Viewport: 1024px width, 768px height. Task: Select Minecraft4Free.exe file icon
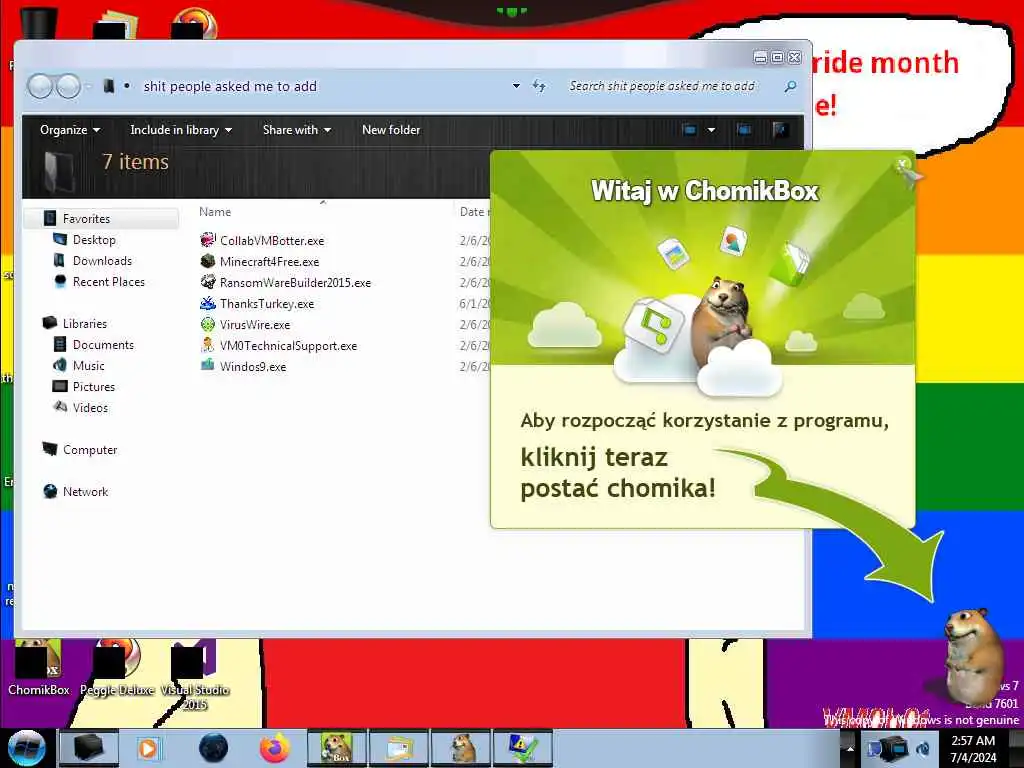pos(208,261)
